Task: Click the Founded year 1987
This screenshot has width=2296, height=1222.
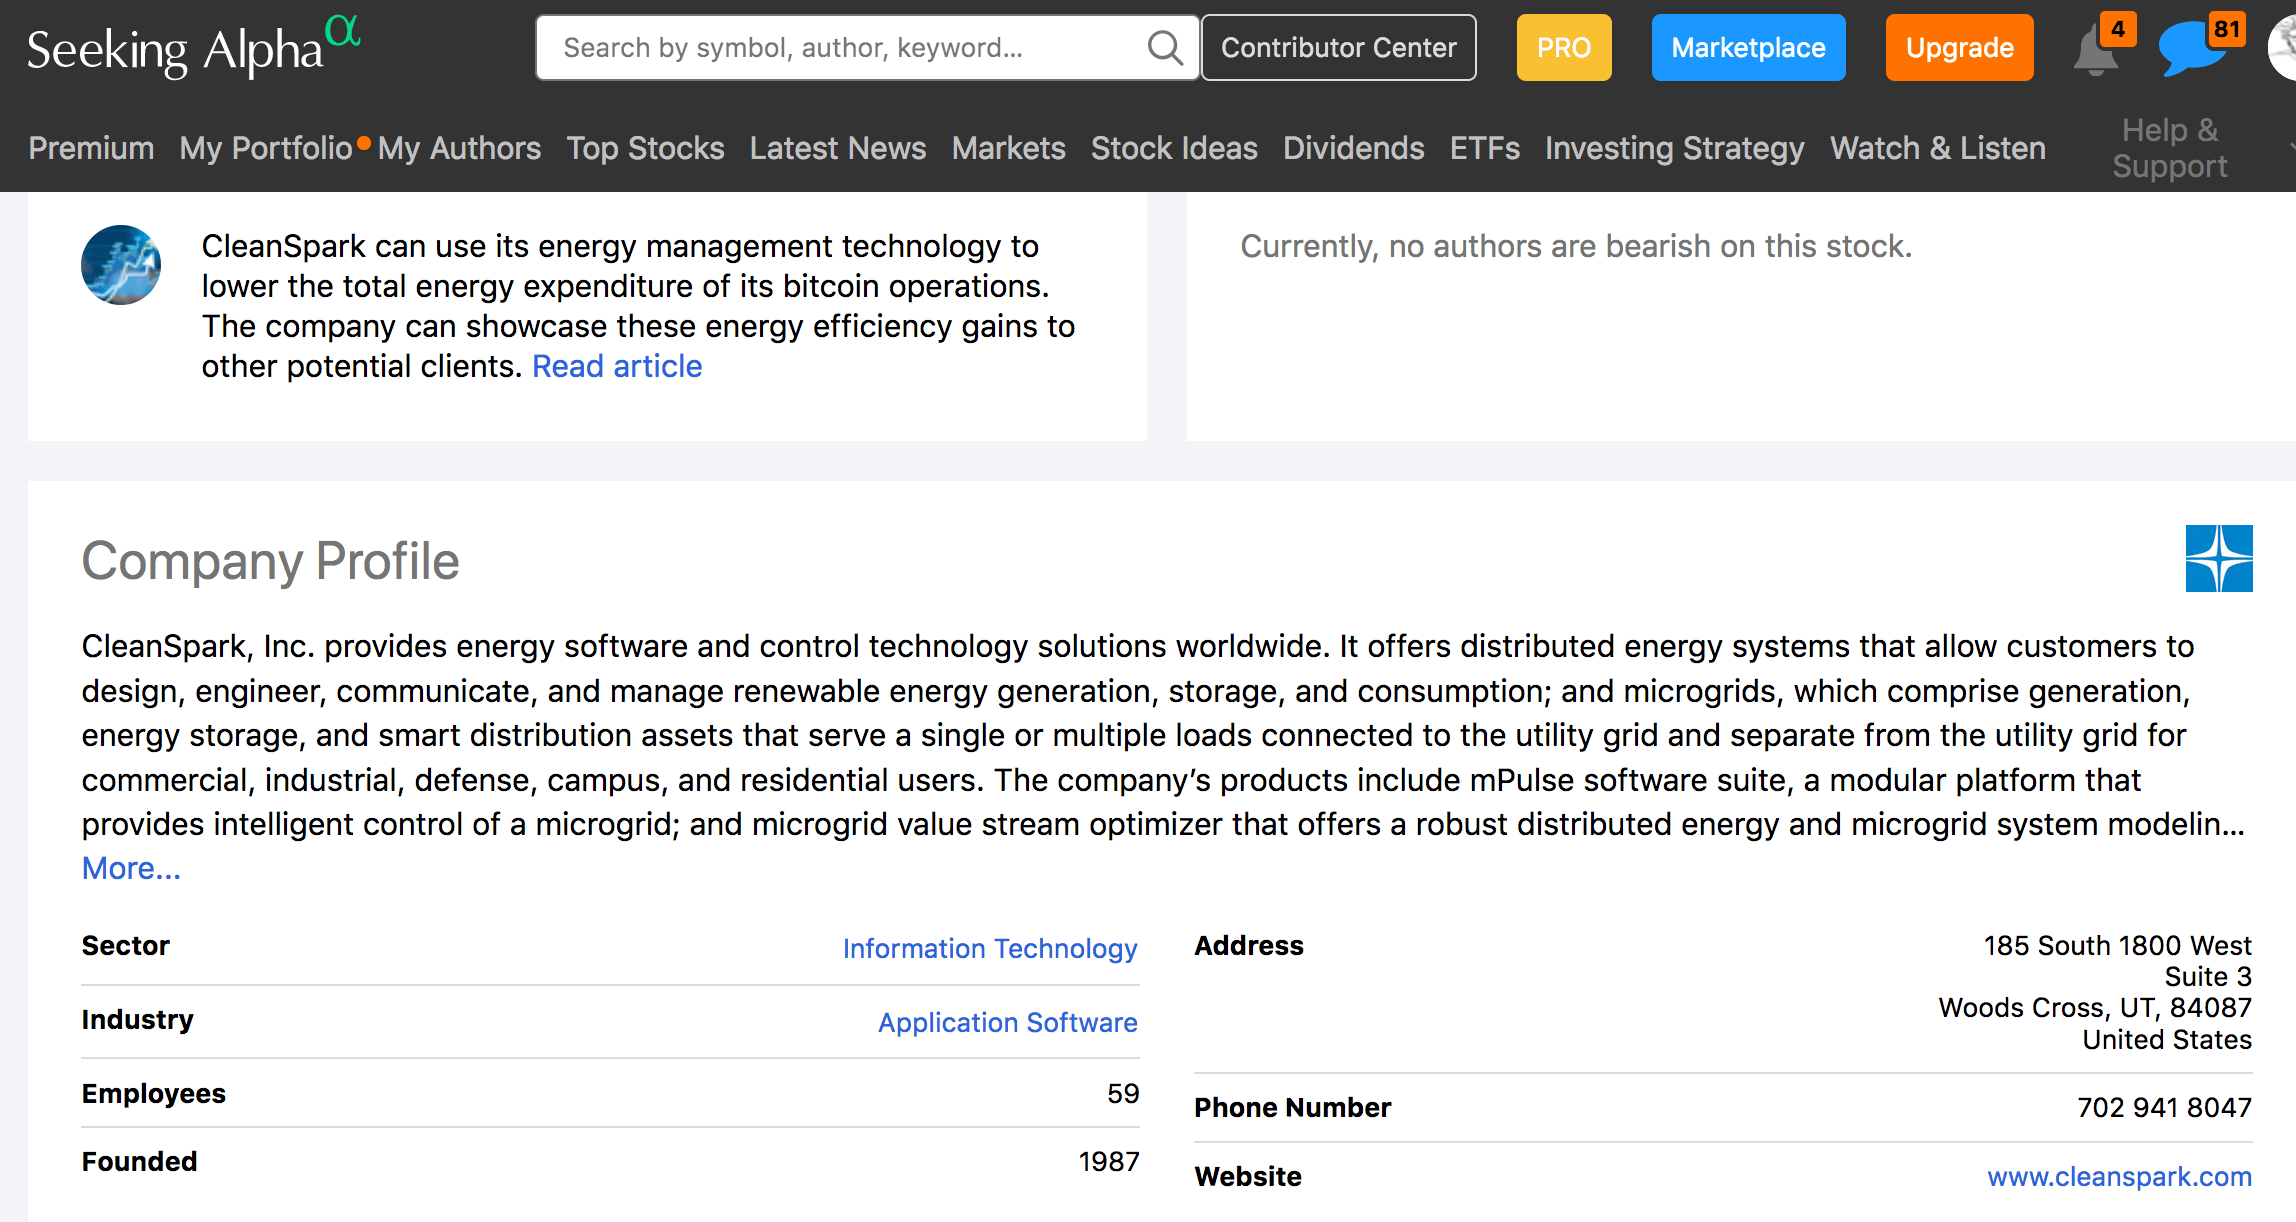Action: 1109,1161
